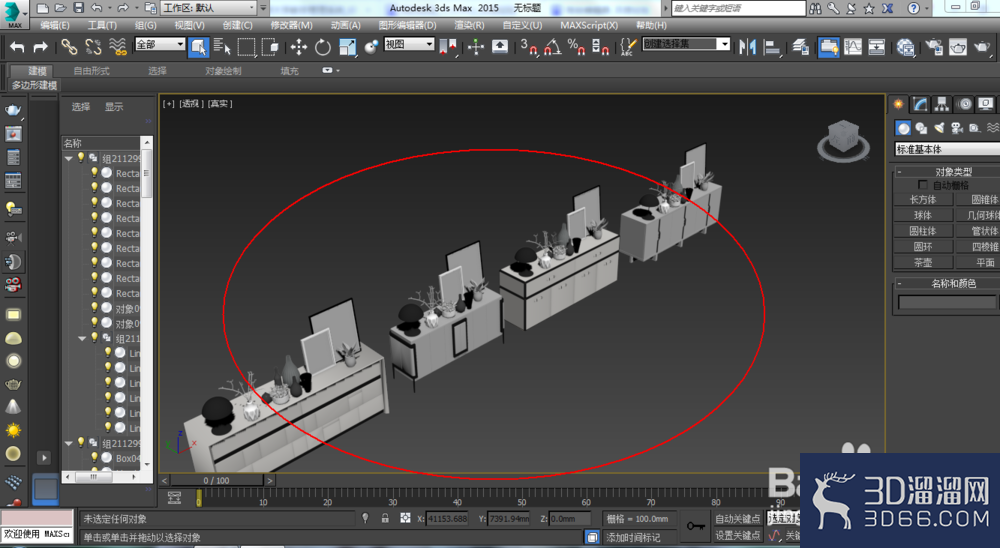Toggle 3D Snaps in main toolbar

click(x=529, y=47)
